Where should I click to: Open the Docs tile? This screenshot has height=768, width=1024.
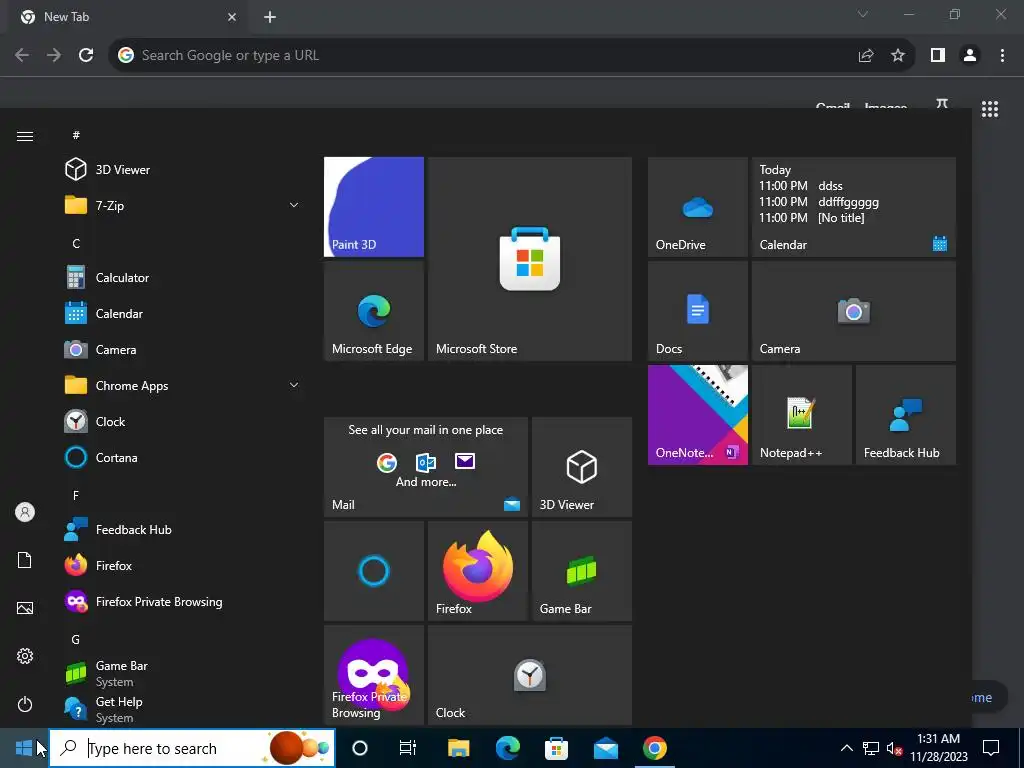[x=697, y=311]
